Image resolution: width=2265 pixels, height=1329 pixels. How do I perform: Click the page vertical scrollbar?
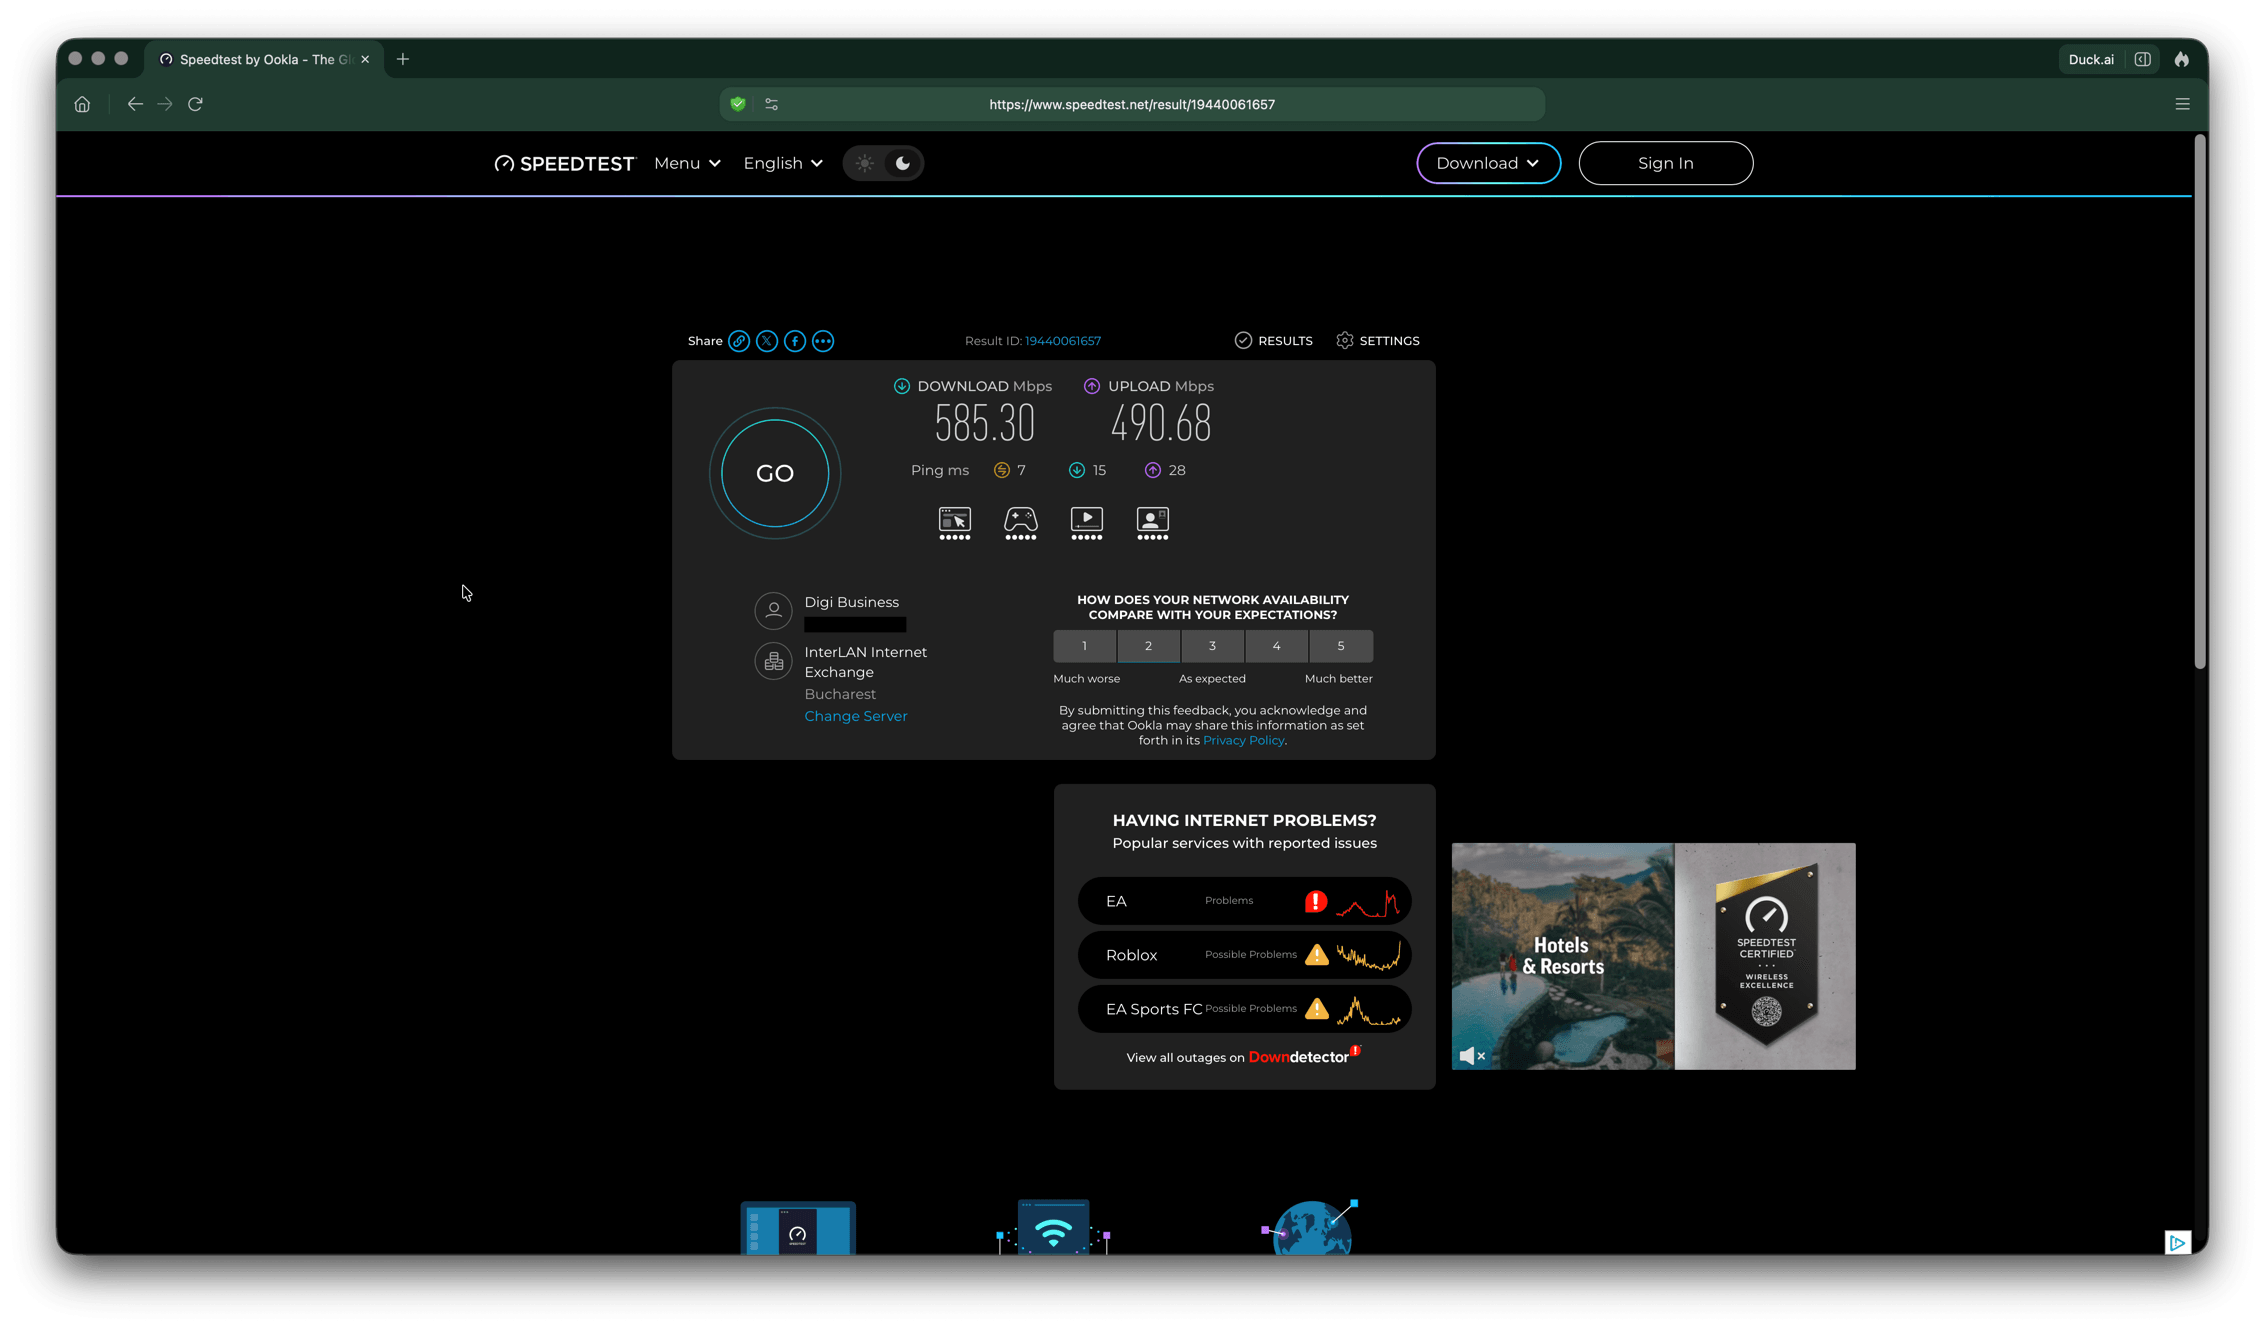(x=2200, y=404)
